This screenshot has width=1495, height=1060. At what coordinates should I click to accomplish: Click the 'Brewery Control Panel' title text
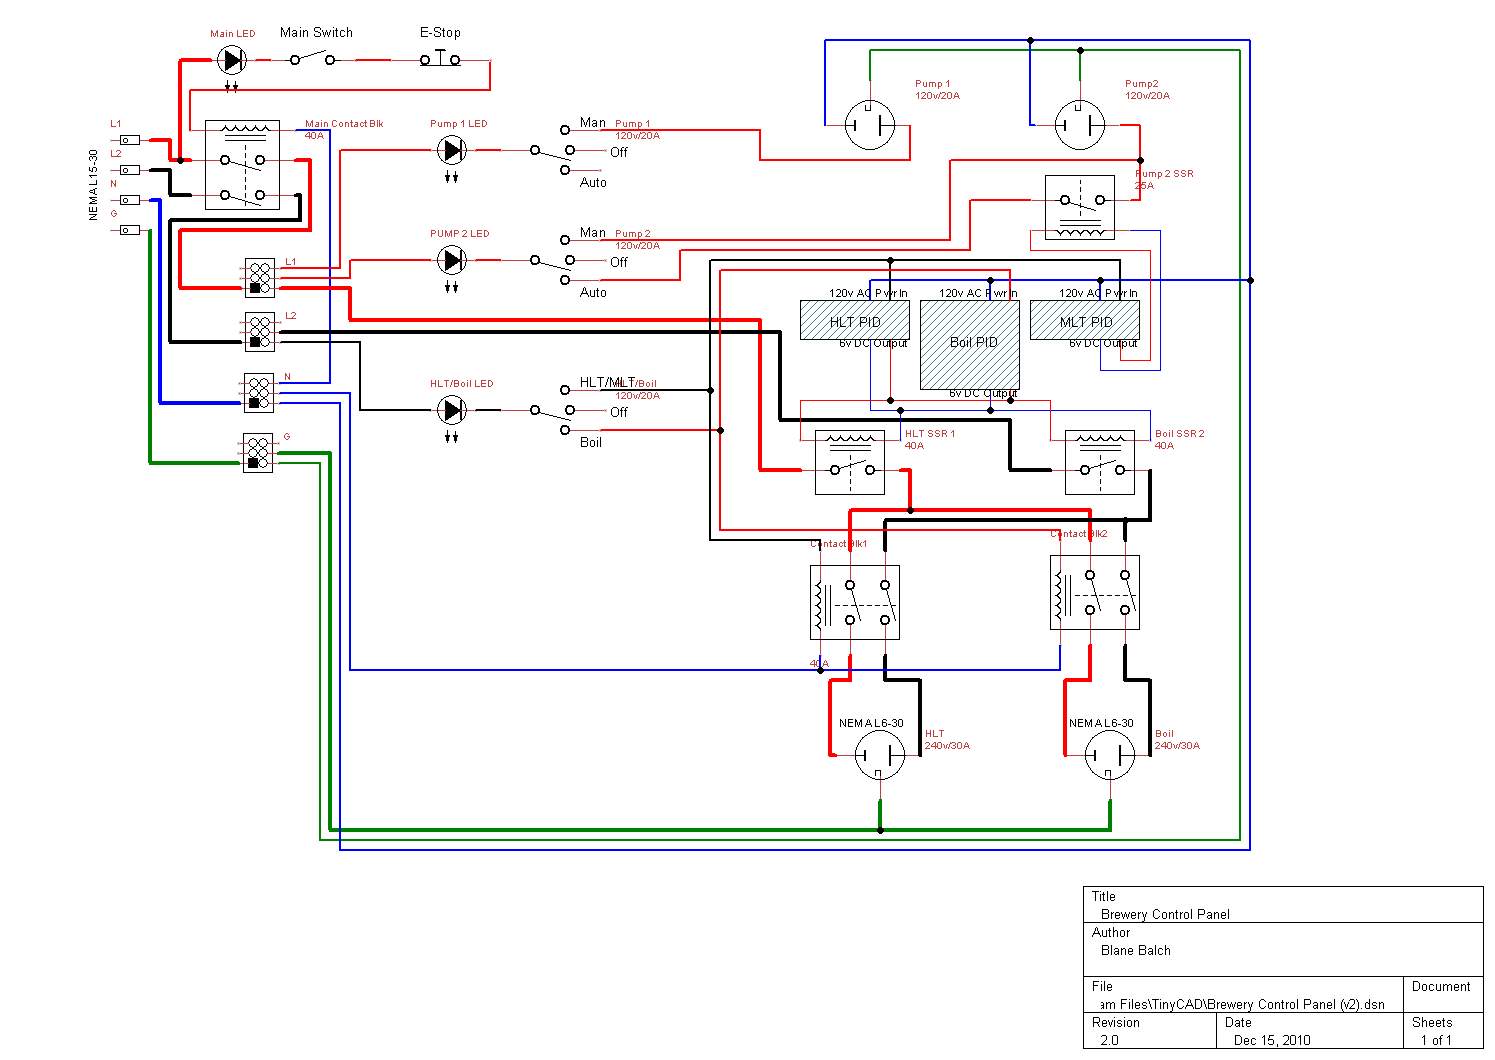1165,914
